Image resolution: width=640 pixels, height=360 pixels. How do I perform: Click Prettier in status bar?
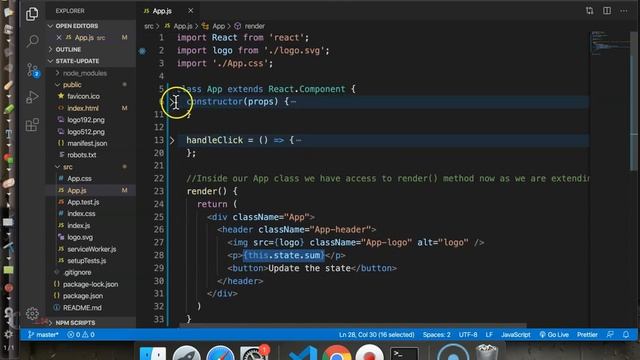point(587,335)
